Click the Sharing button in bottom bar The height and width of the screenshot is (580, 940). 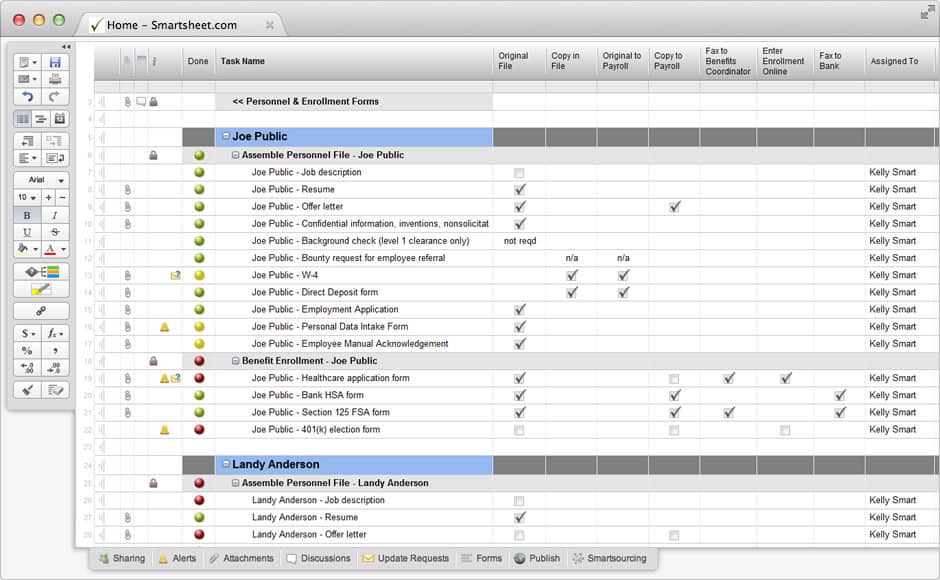121,558
